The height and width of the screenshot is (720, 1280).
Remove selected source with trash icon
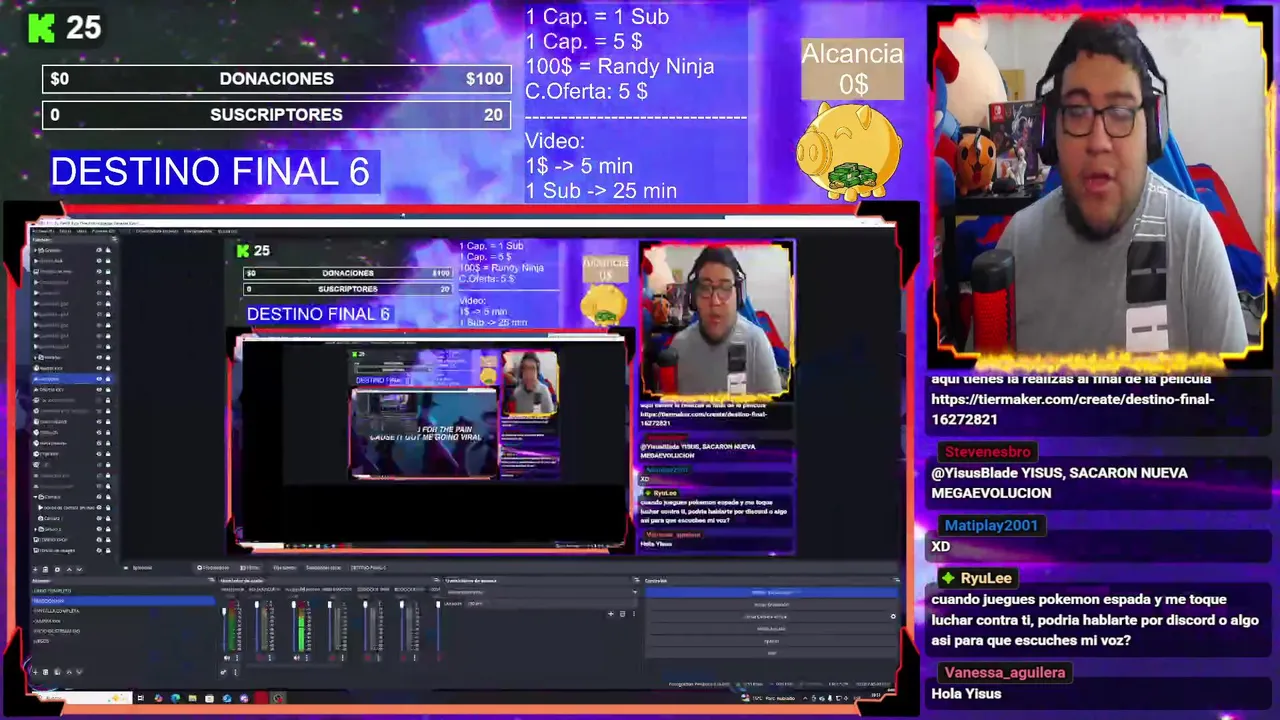45,569
